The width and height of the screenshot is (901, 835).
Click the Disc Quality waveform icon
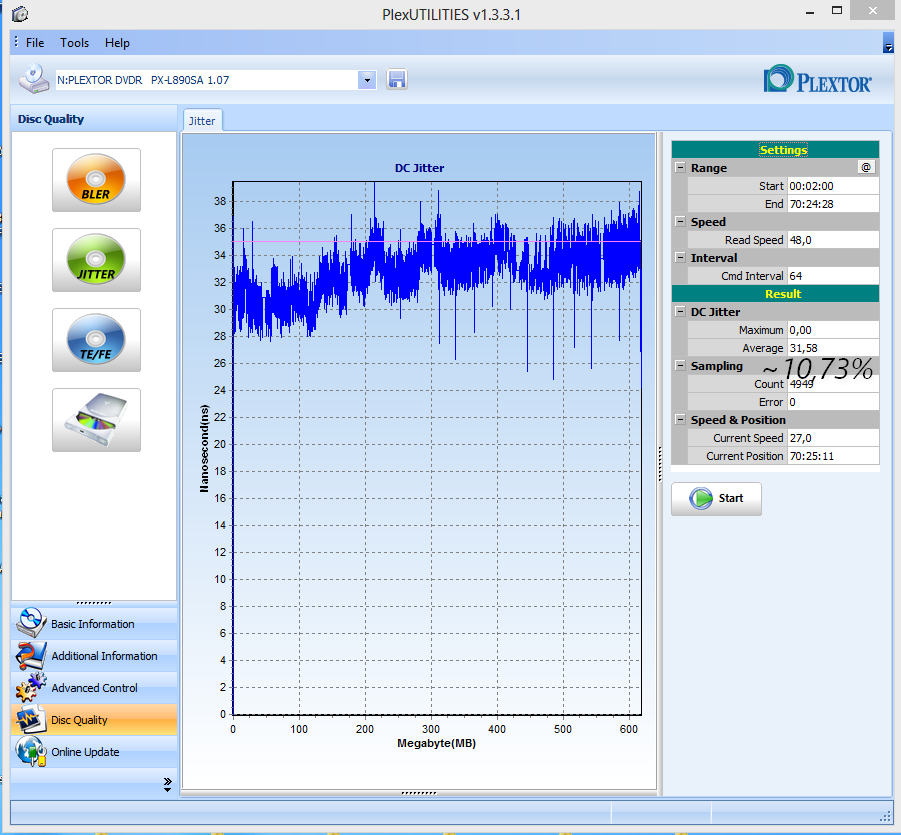pos(31,720)
